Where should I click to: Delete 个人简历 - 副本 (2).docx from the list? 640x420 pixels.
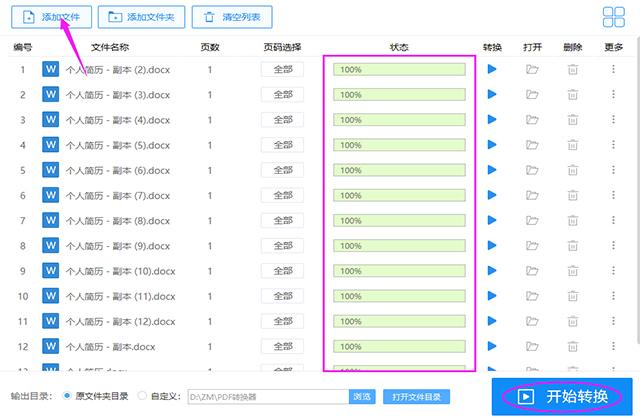click(x=573, y=69)
